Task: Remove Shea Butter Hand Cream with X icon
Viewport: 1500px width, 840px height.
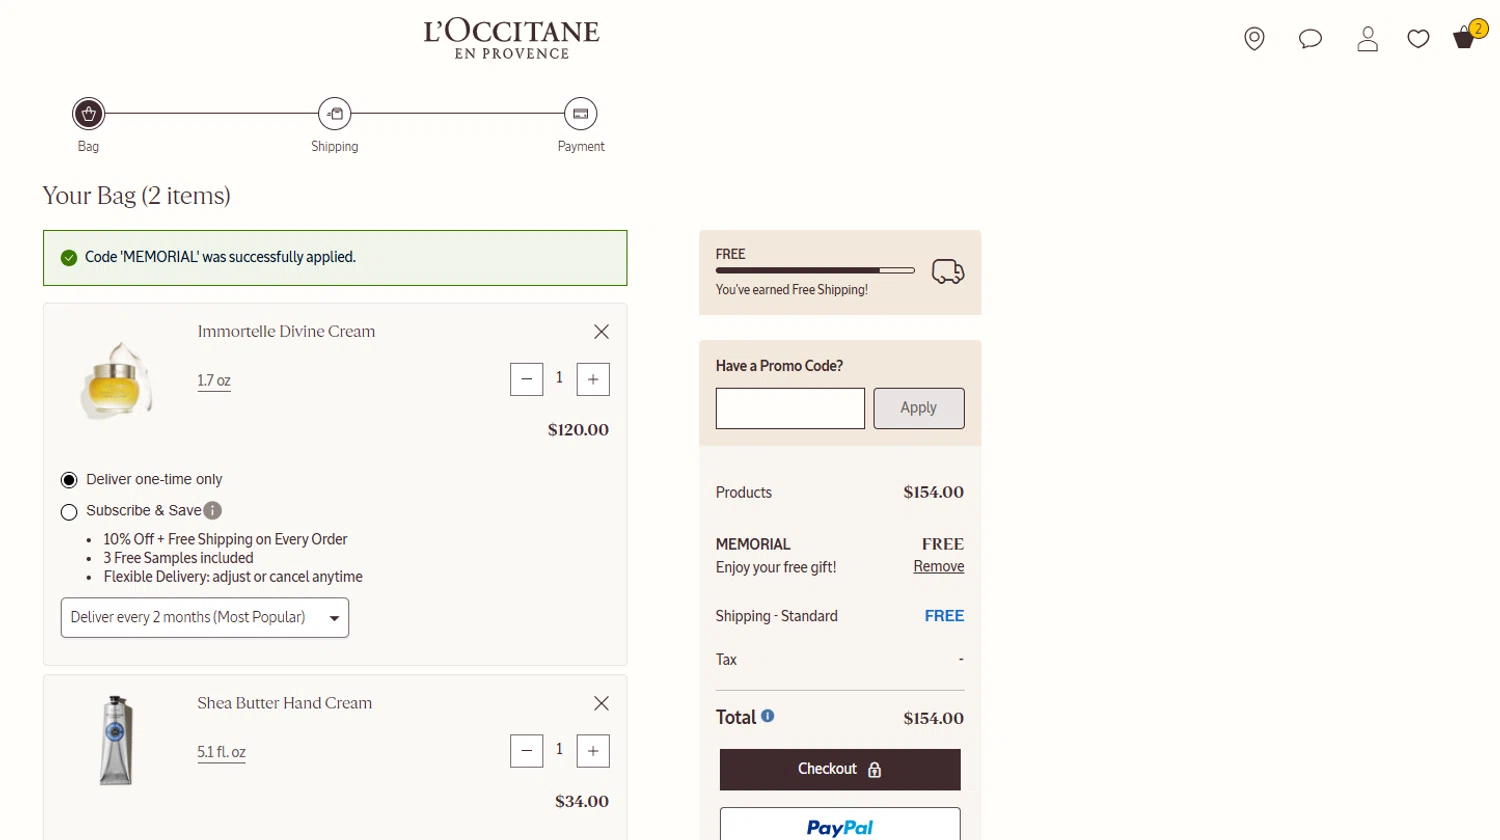Action: click(601, 704)
